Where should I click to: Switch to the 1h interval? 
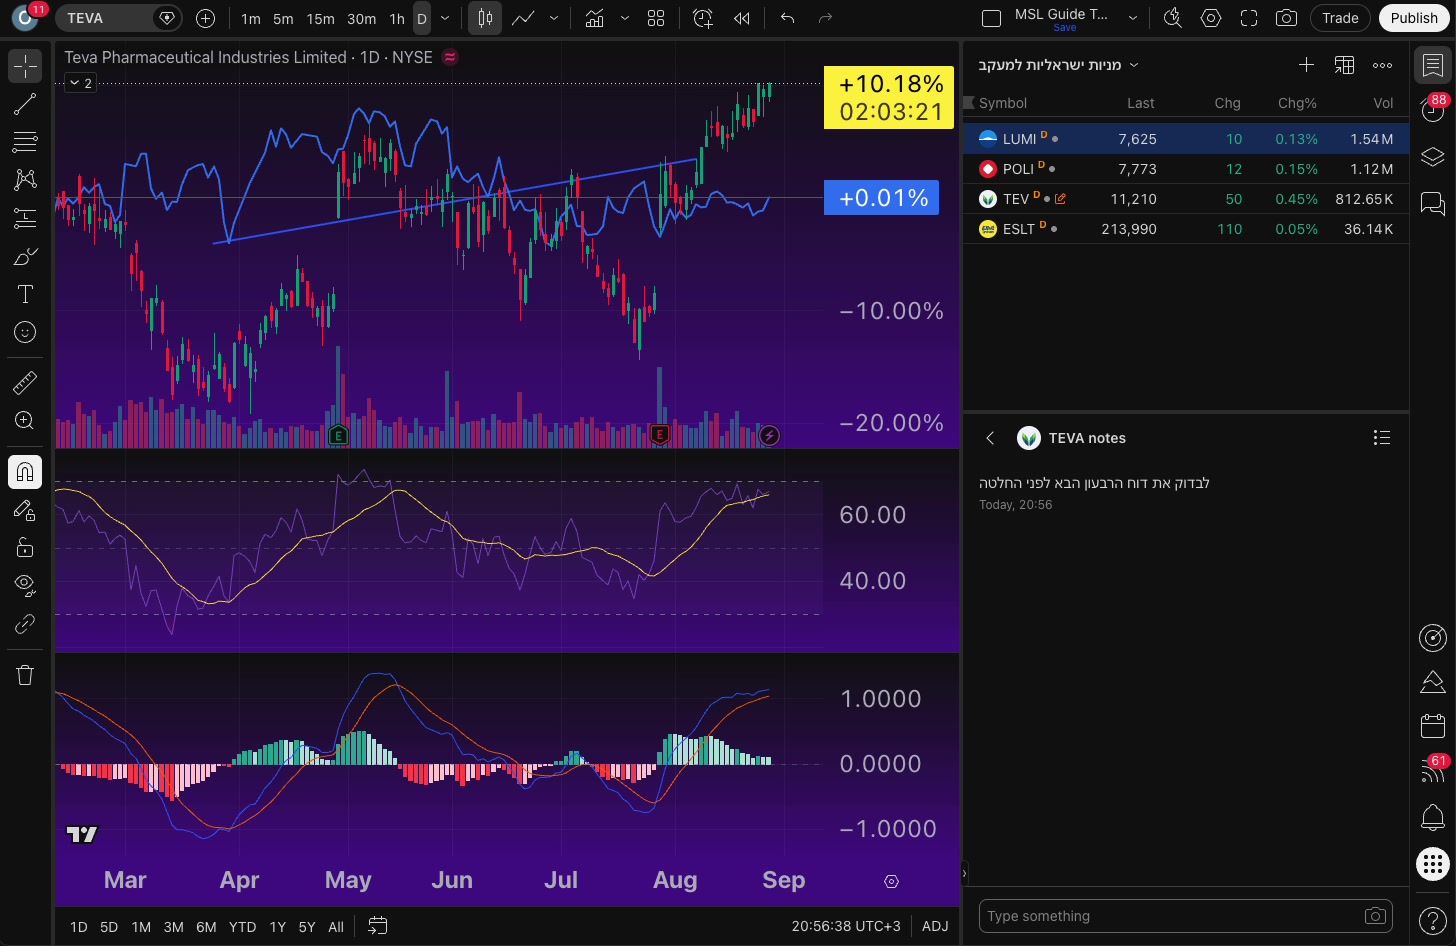pos(397,18)
